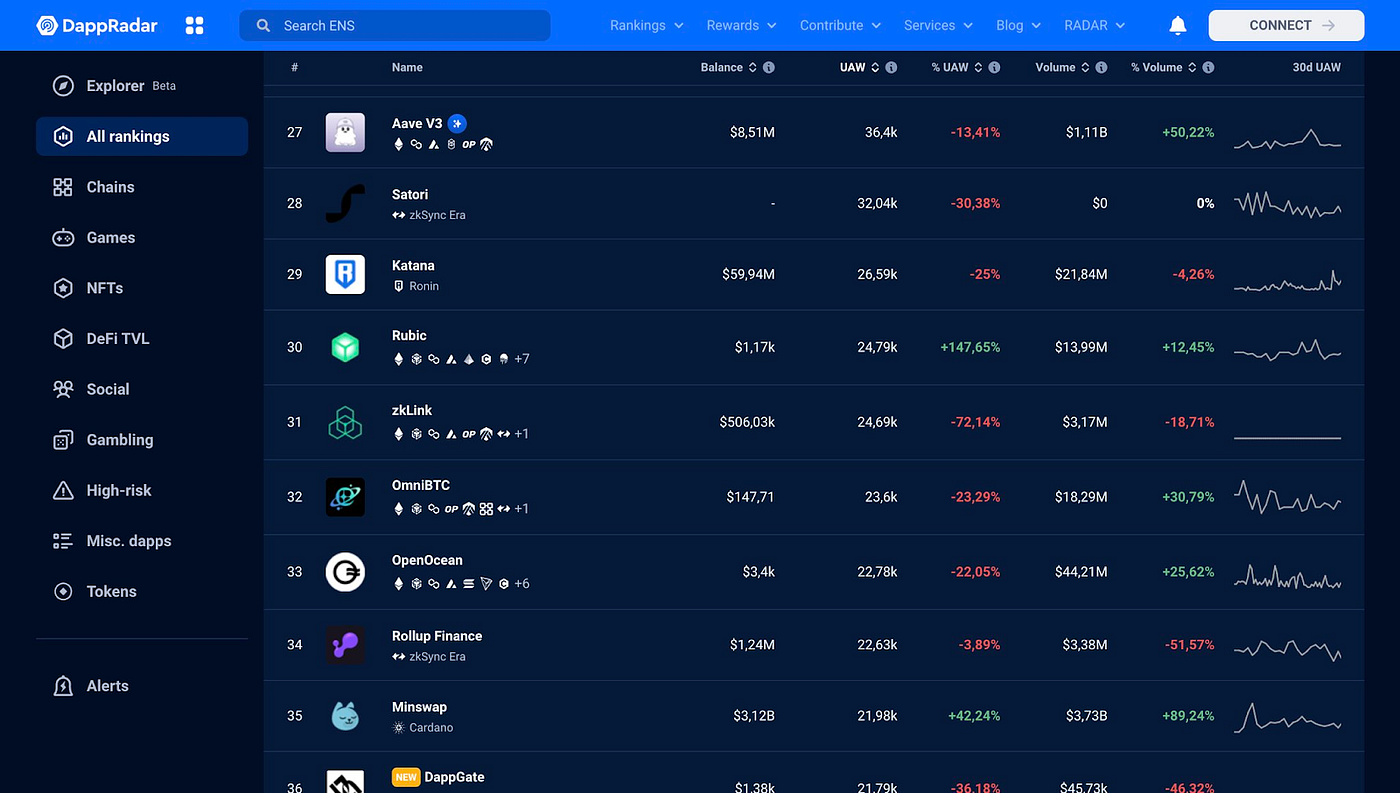This screenshot has height=793, width=1400.
Task: Click the zkLink logo
Action: coord(345,422)
